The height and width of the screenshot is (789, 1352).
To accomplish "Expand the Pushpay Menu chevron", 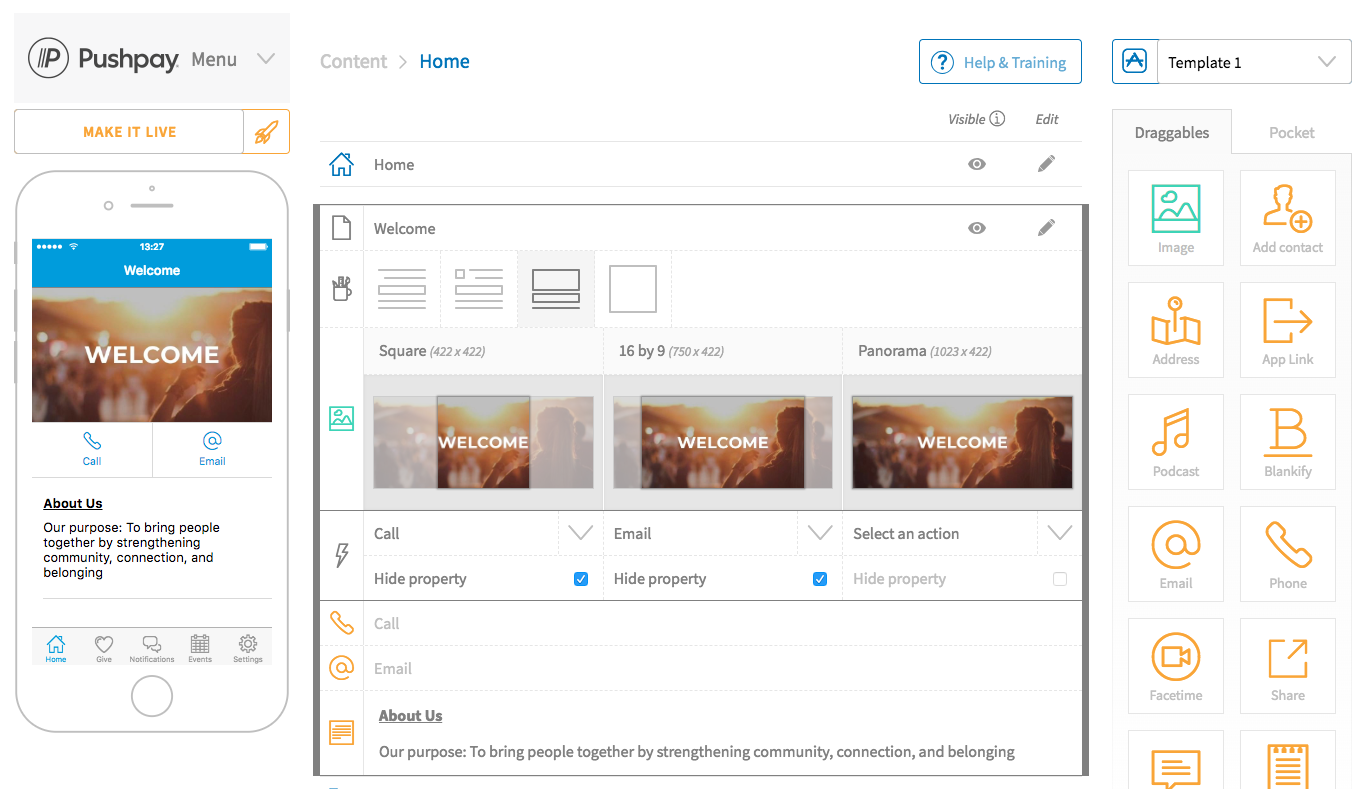I will [265, 59].
